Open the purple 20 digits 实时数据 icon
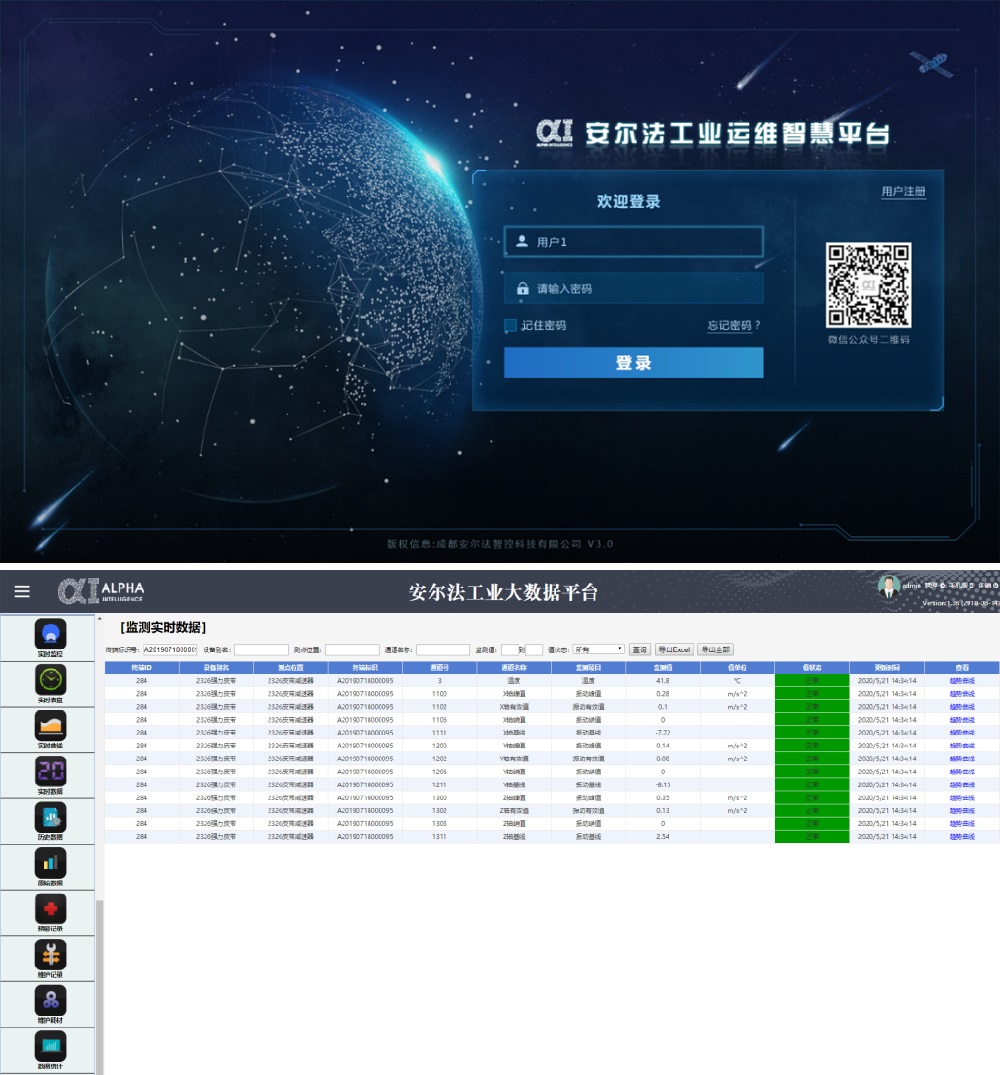This screenshot has width=1000, height=1075. [51, 771]
